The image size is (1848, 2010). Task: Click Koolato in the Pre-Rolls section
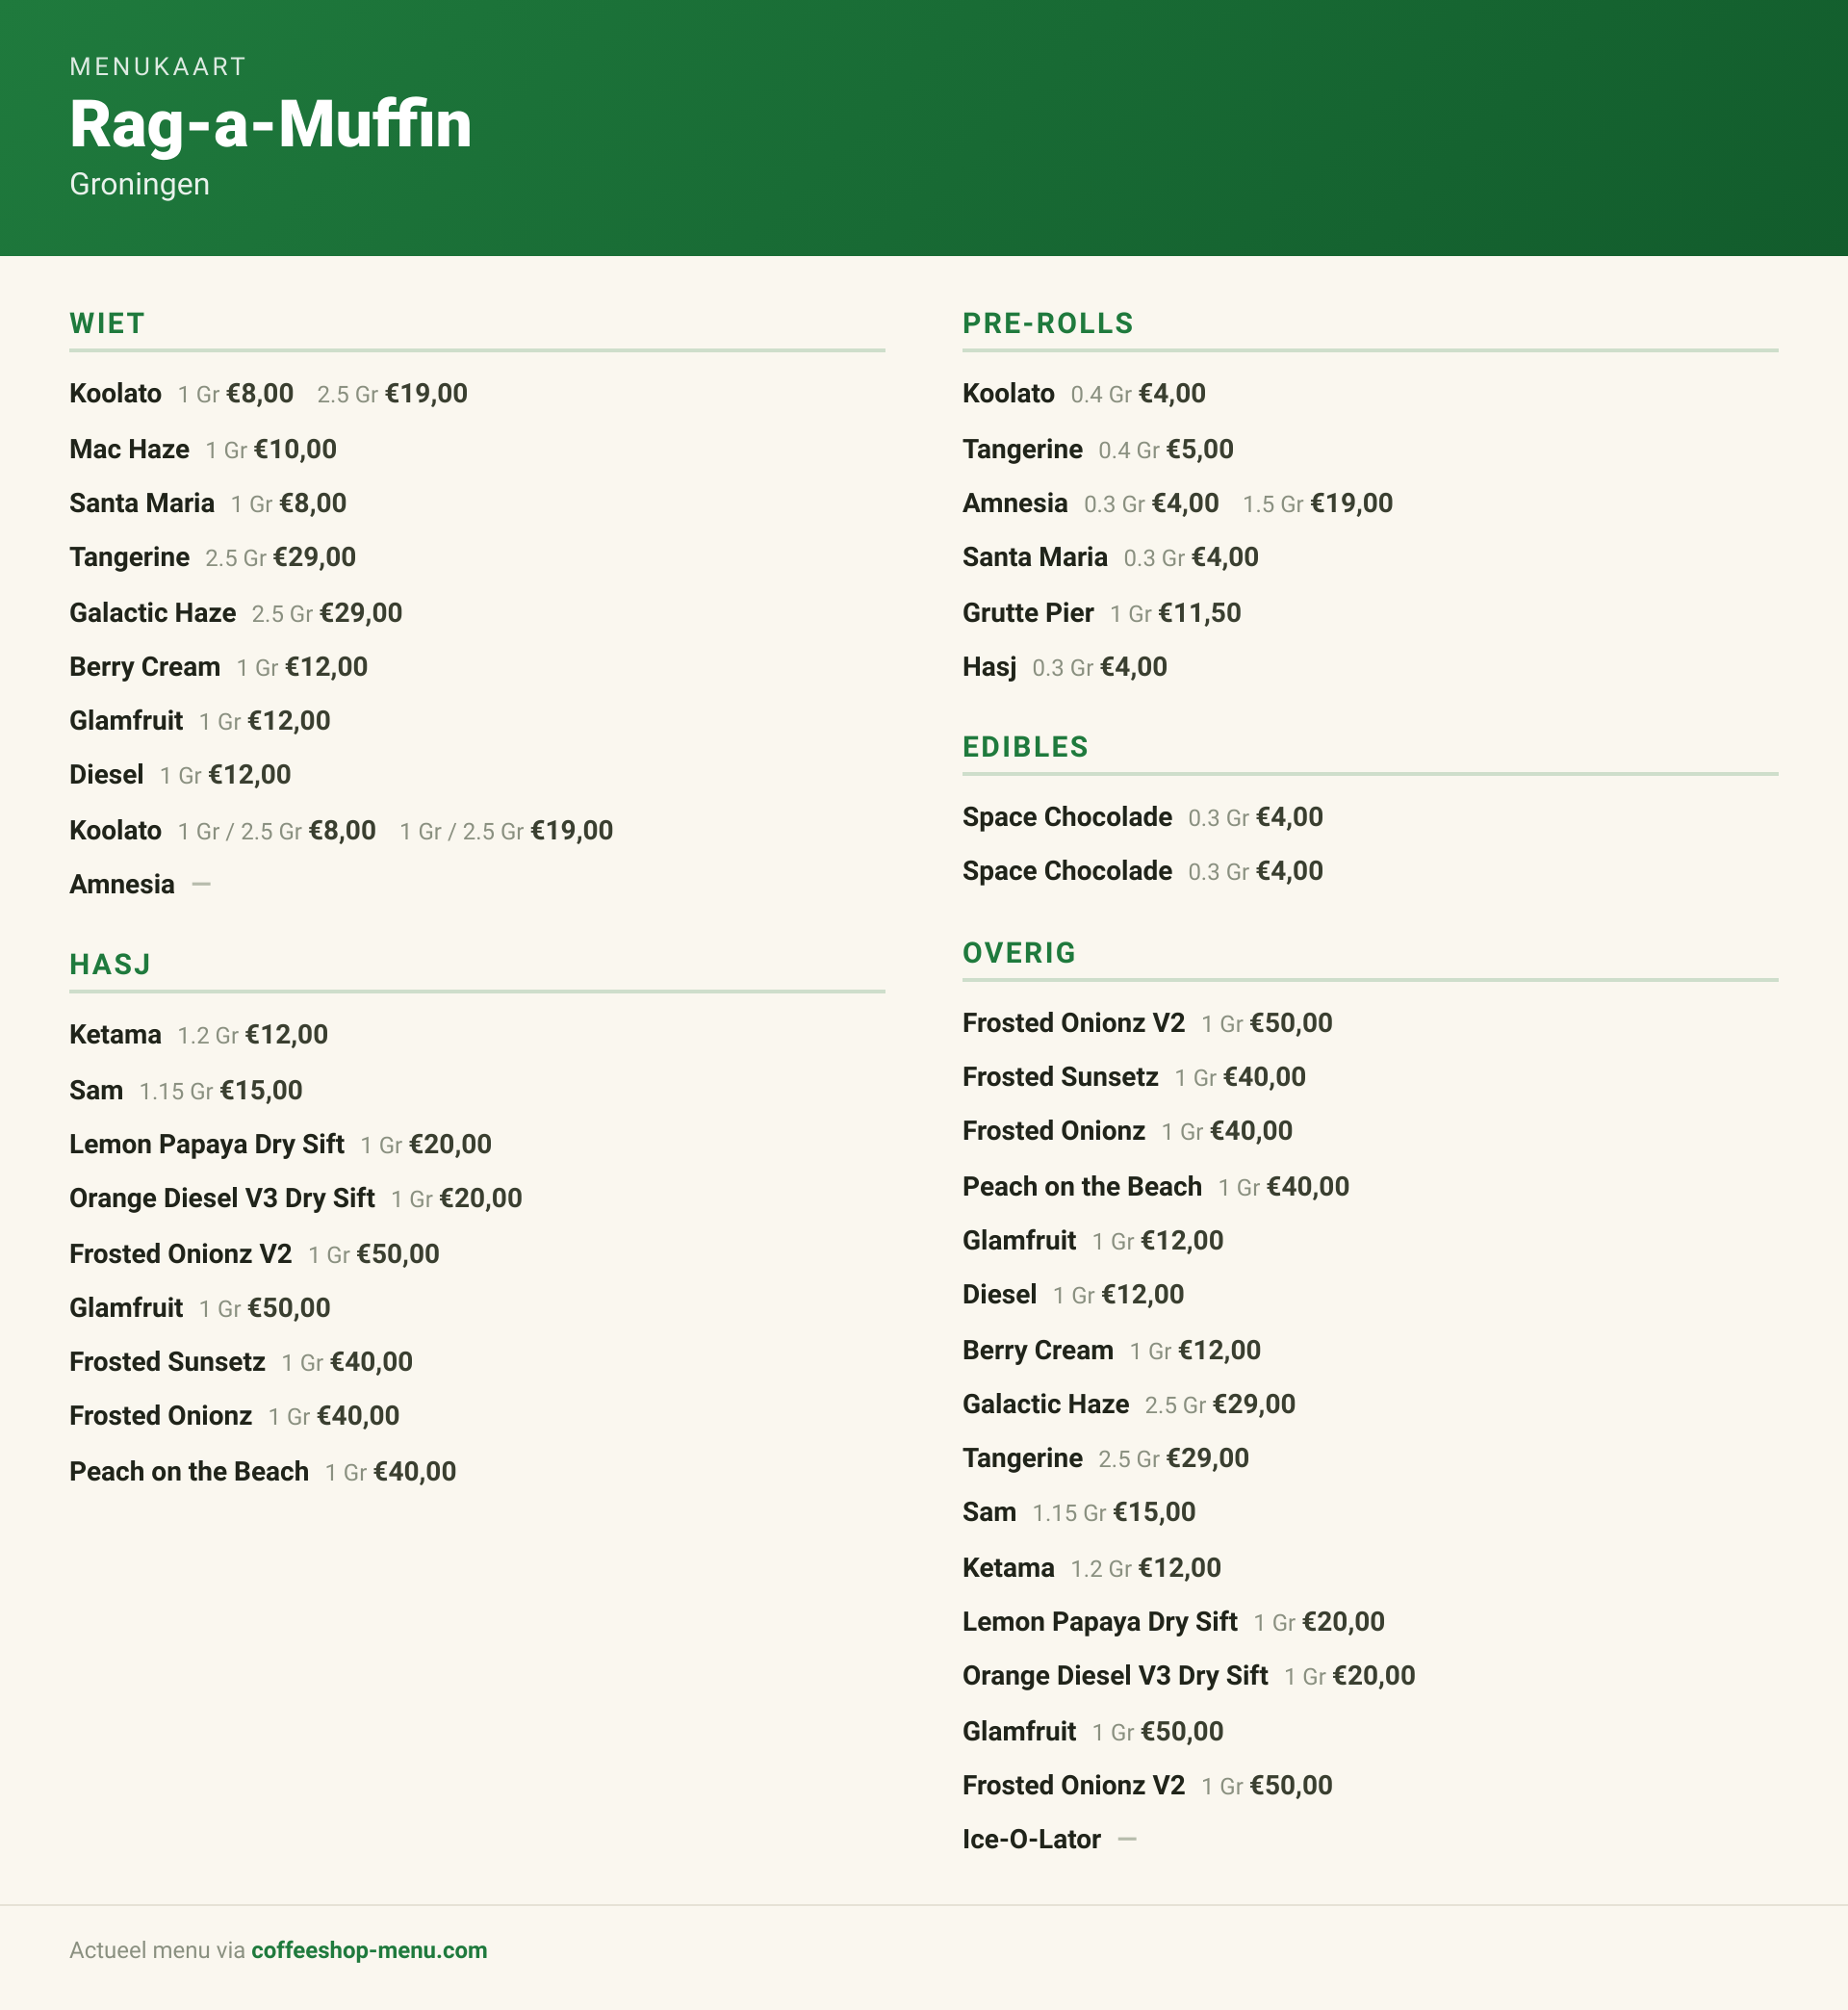click(1008, 393)
